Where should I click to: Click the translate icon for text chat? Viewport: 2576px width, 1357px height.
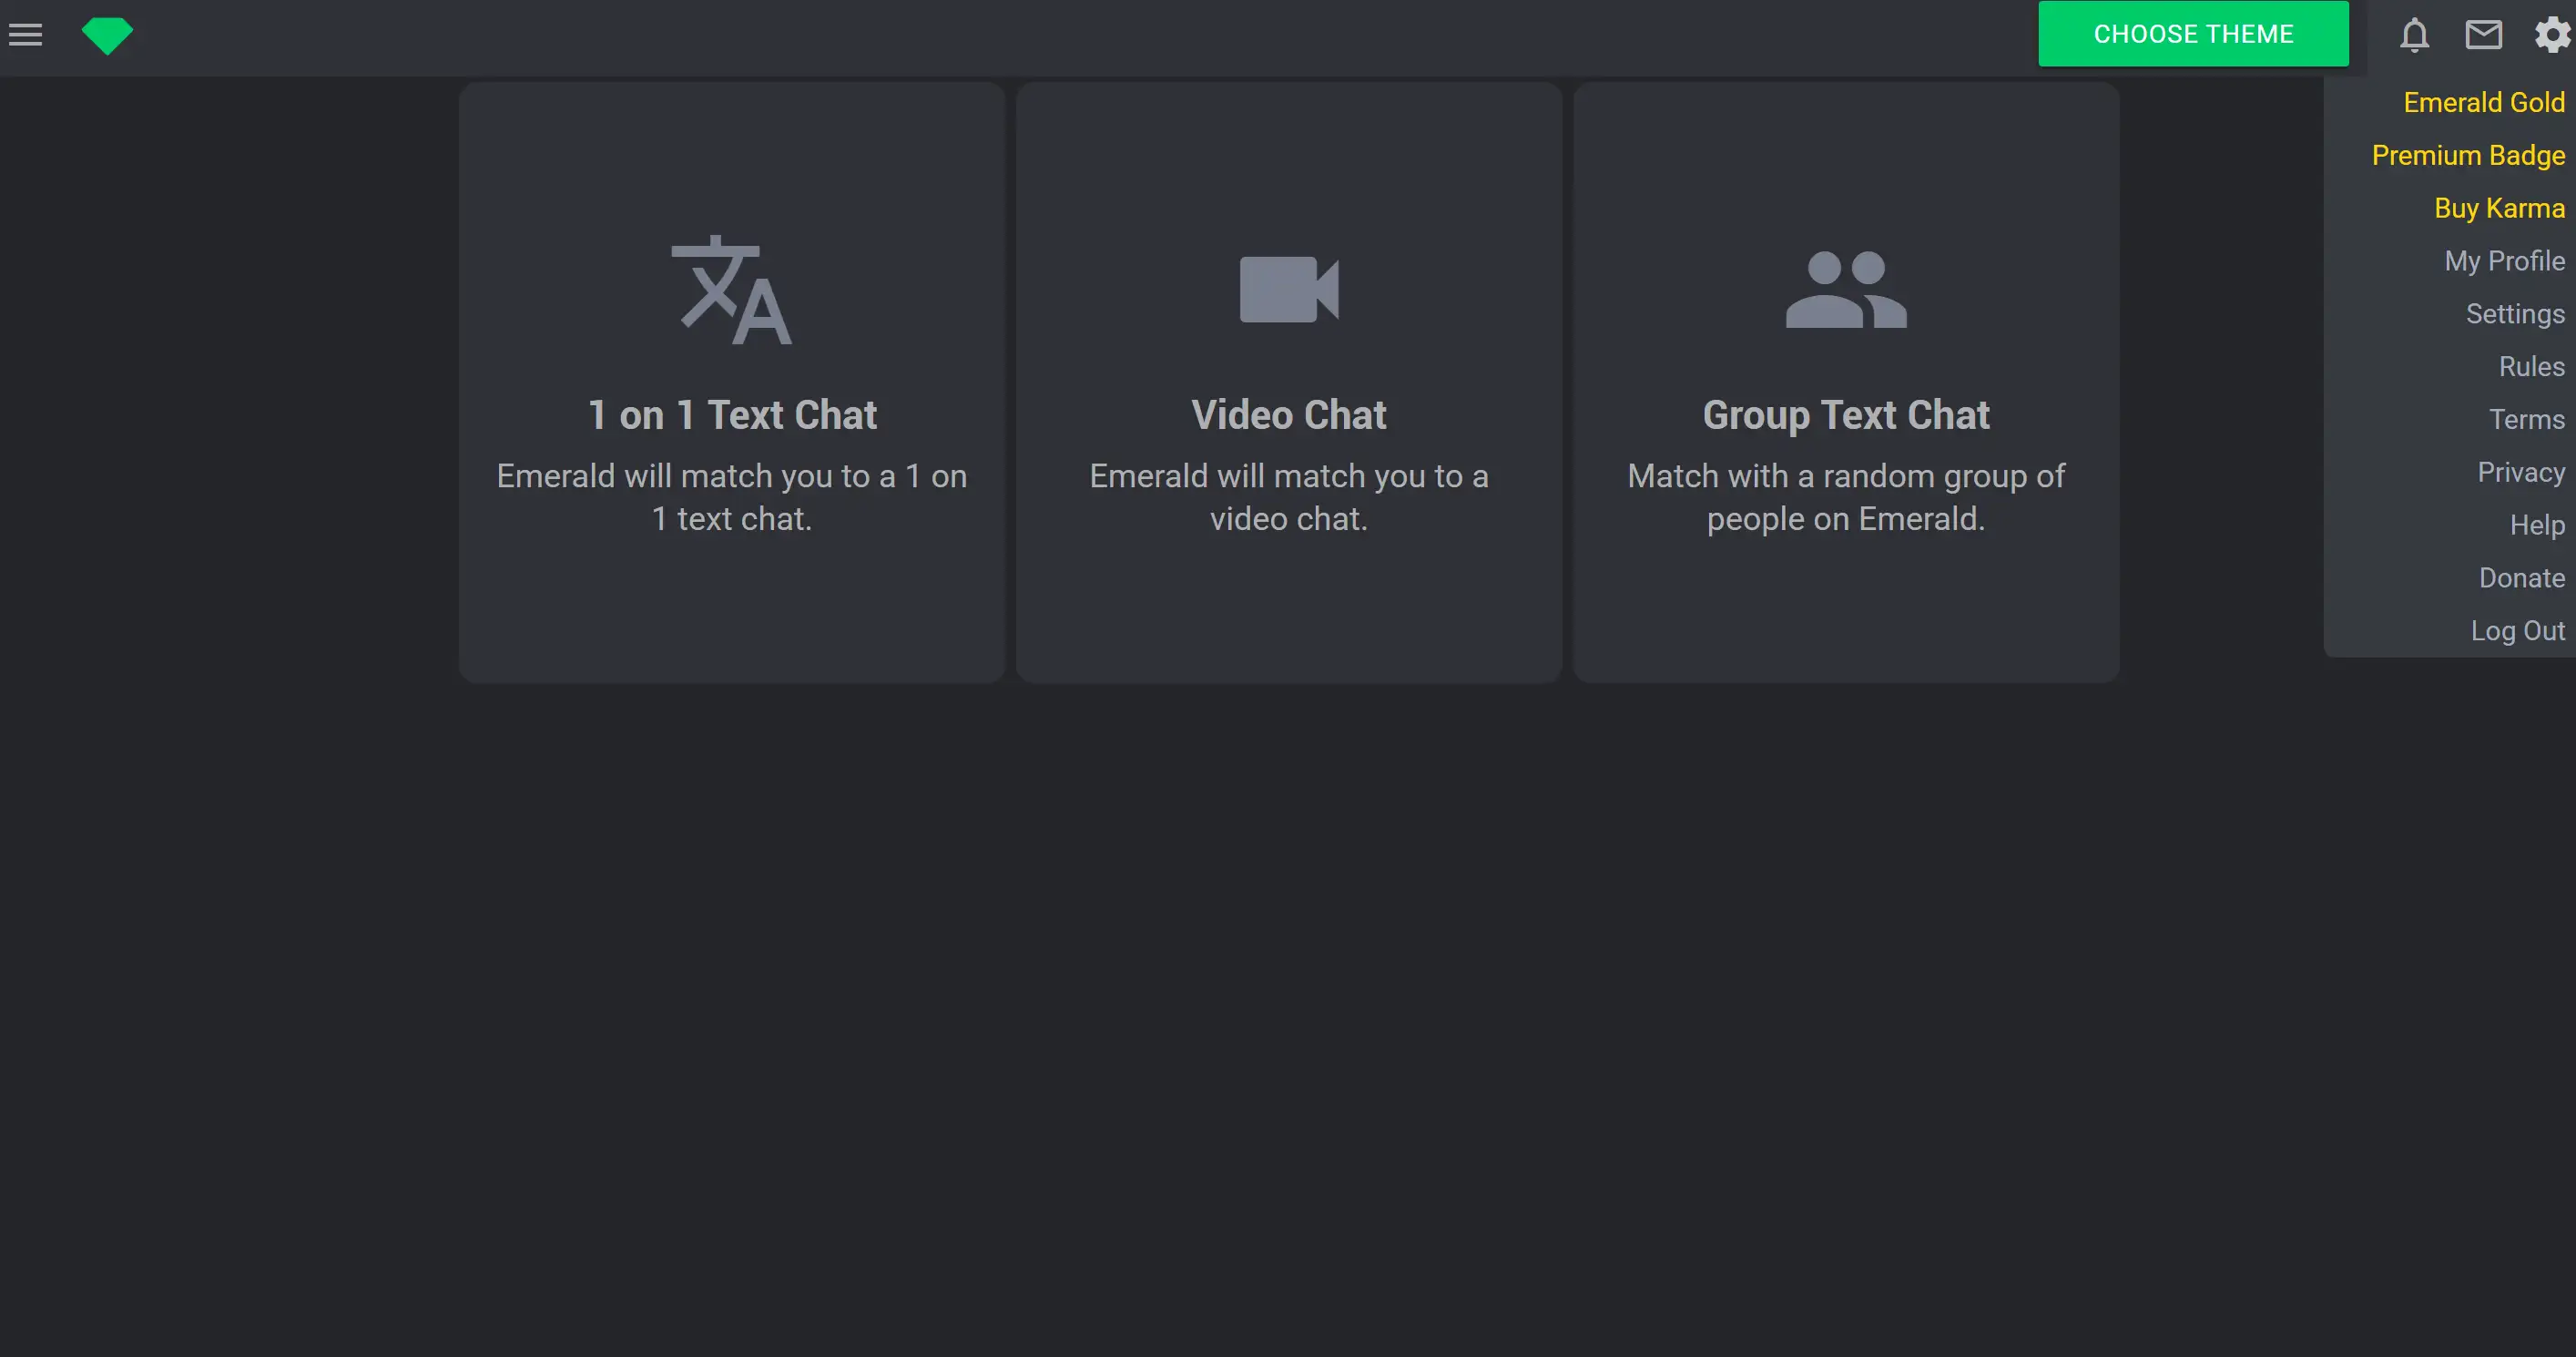[731, 290]
